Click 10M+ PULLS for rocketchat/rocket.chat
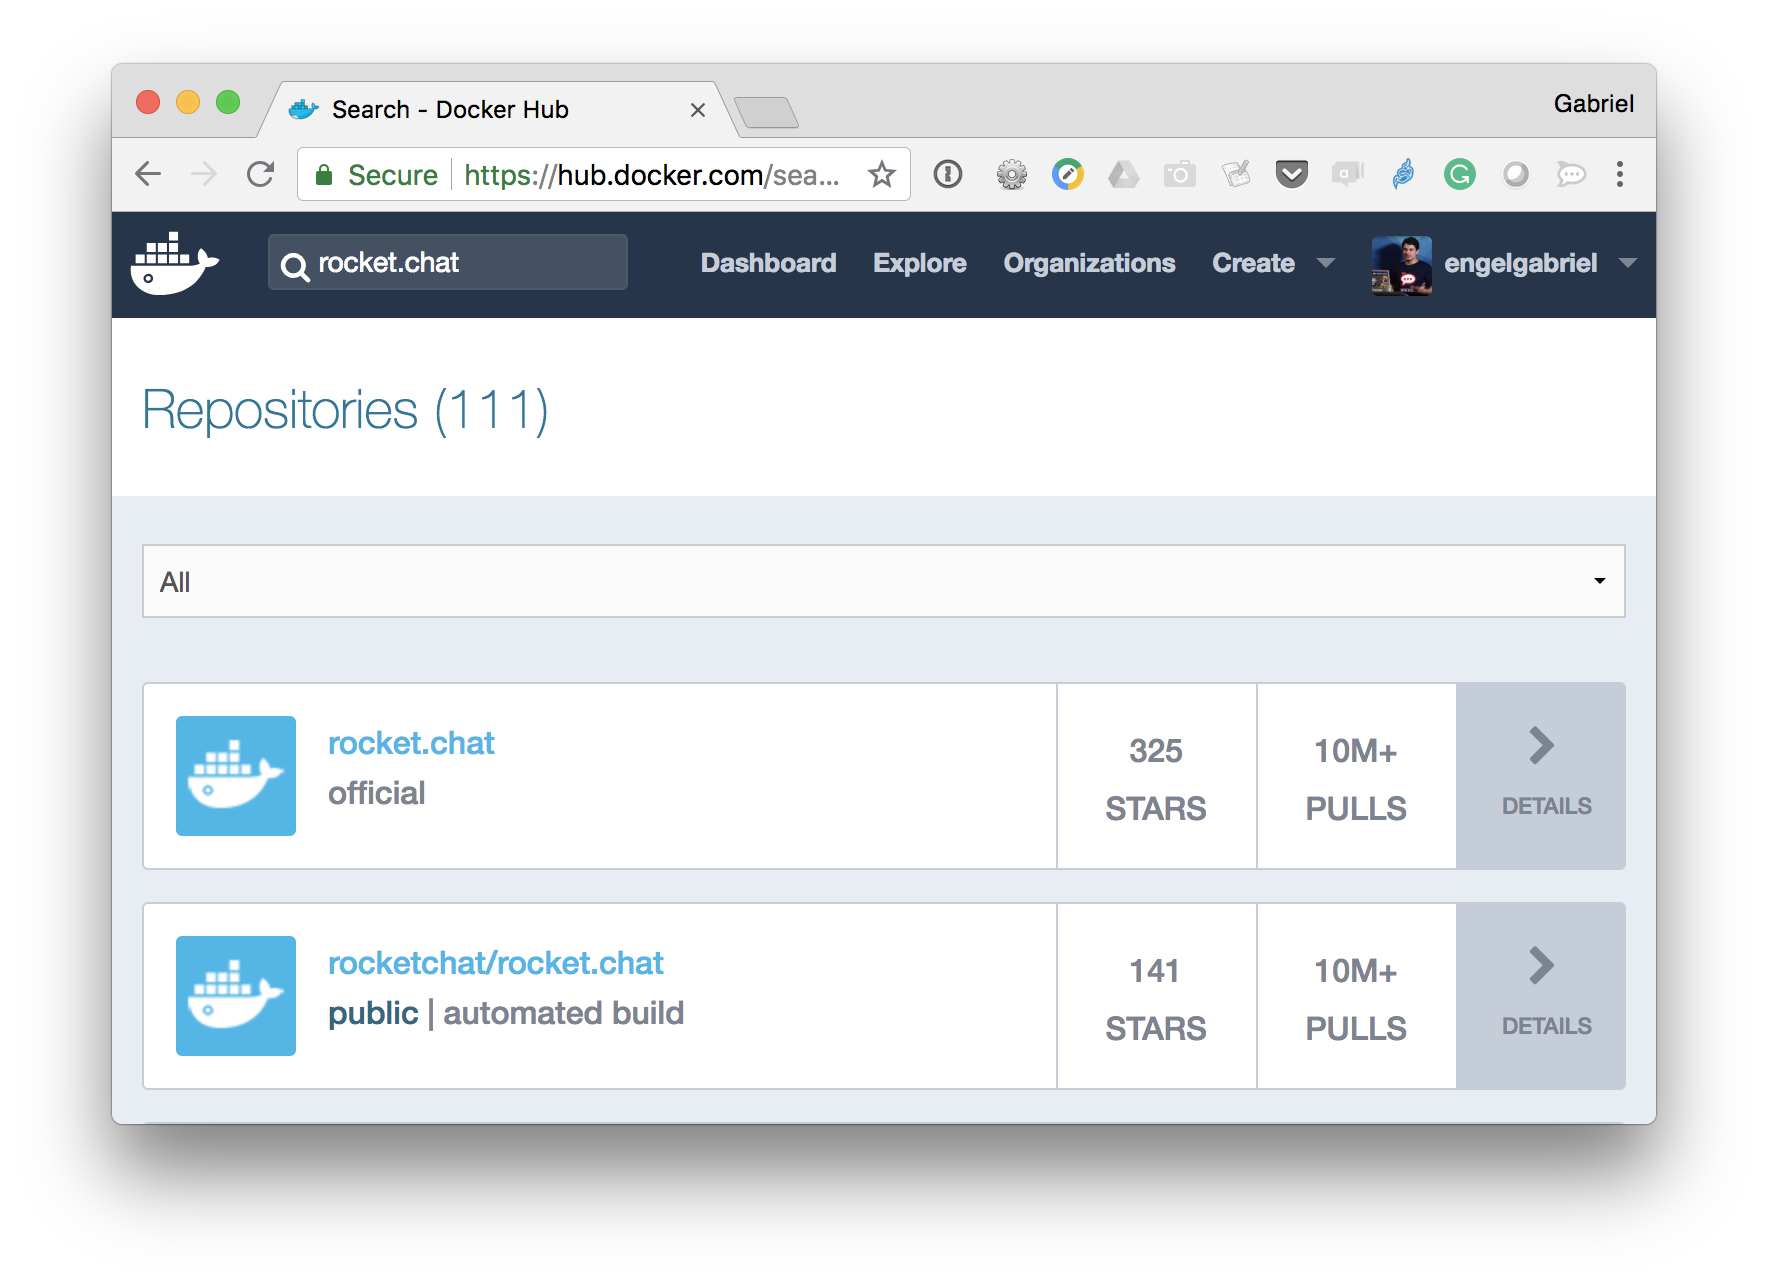This screenshot has width=1768, height=1284. tap(1356, 996)
